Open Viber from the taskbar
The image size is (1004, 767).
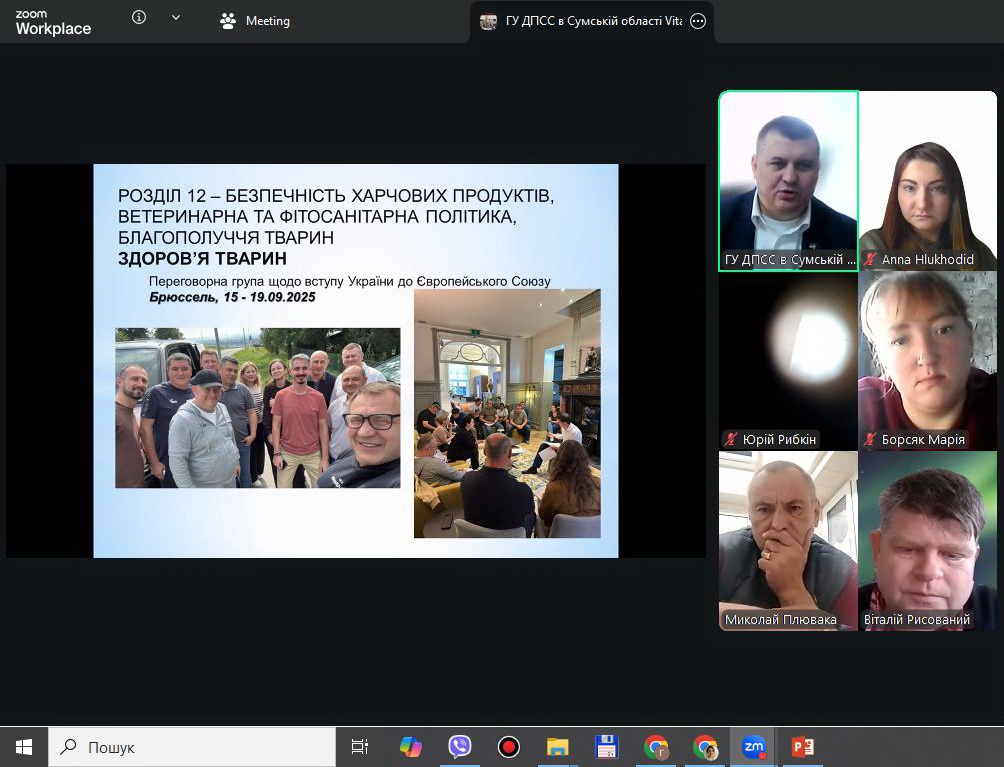460,747
